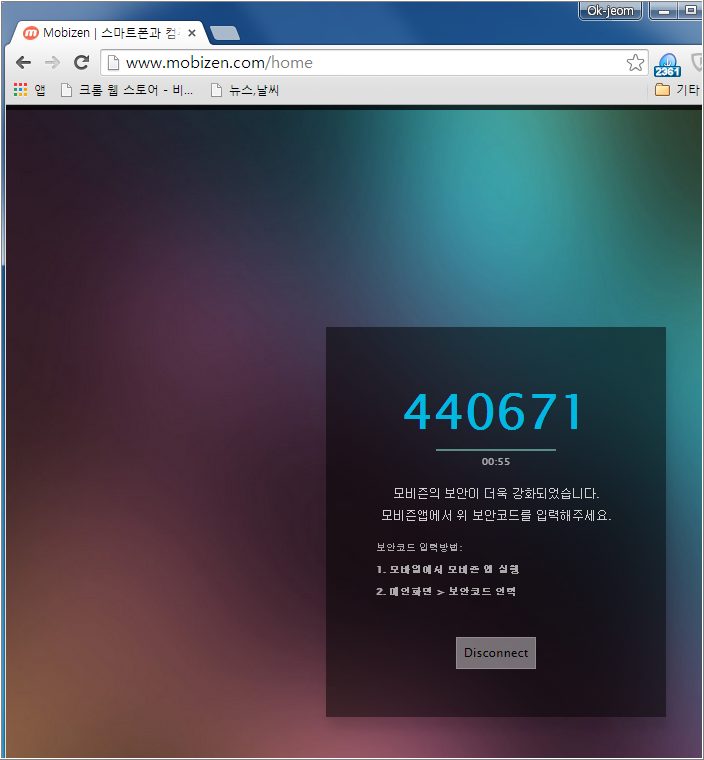Click the shield extension icon

pos(697,63)
